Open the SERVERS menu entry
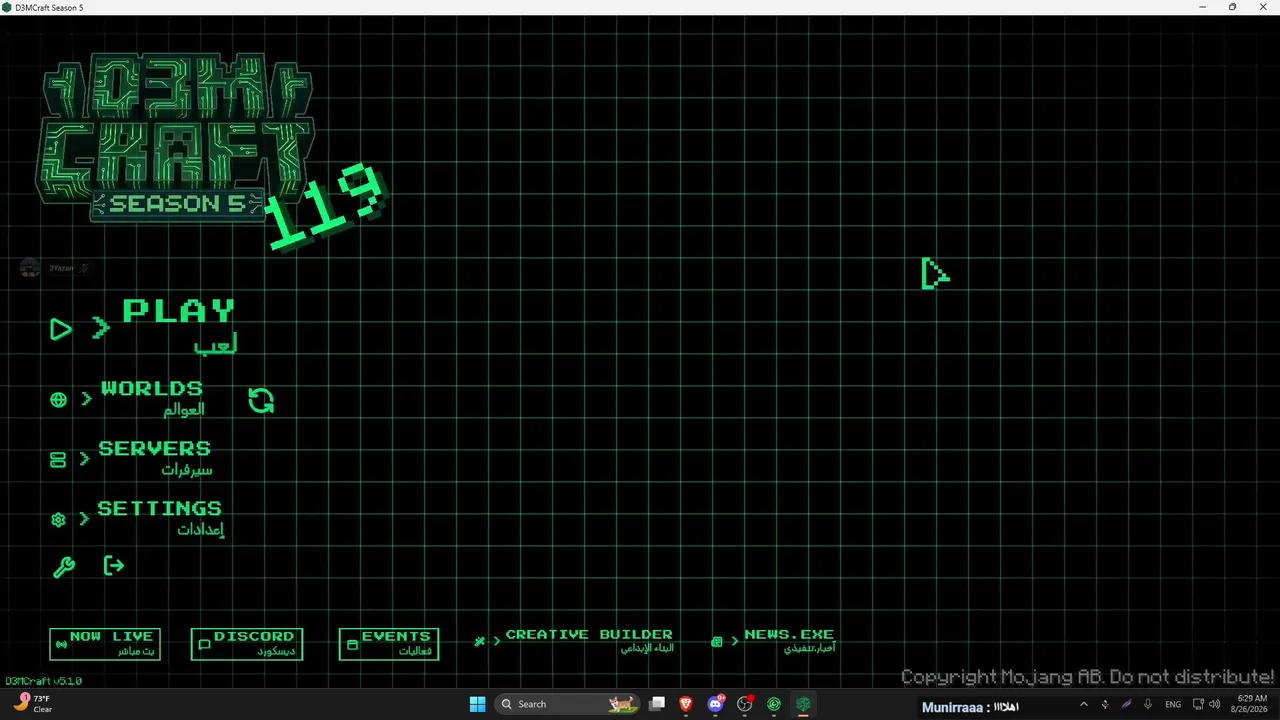The width and height of the screenshot is (1280, 720). tap(131, 458)
